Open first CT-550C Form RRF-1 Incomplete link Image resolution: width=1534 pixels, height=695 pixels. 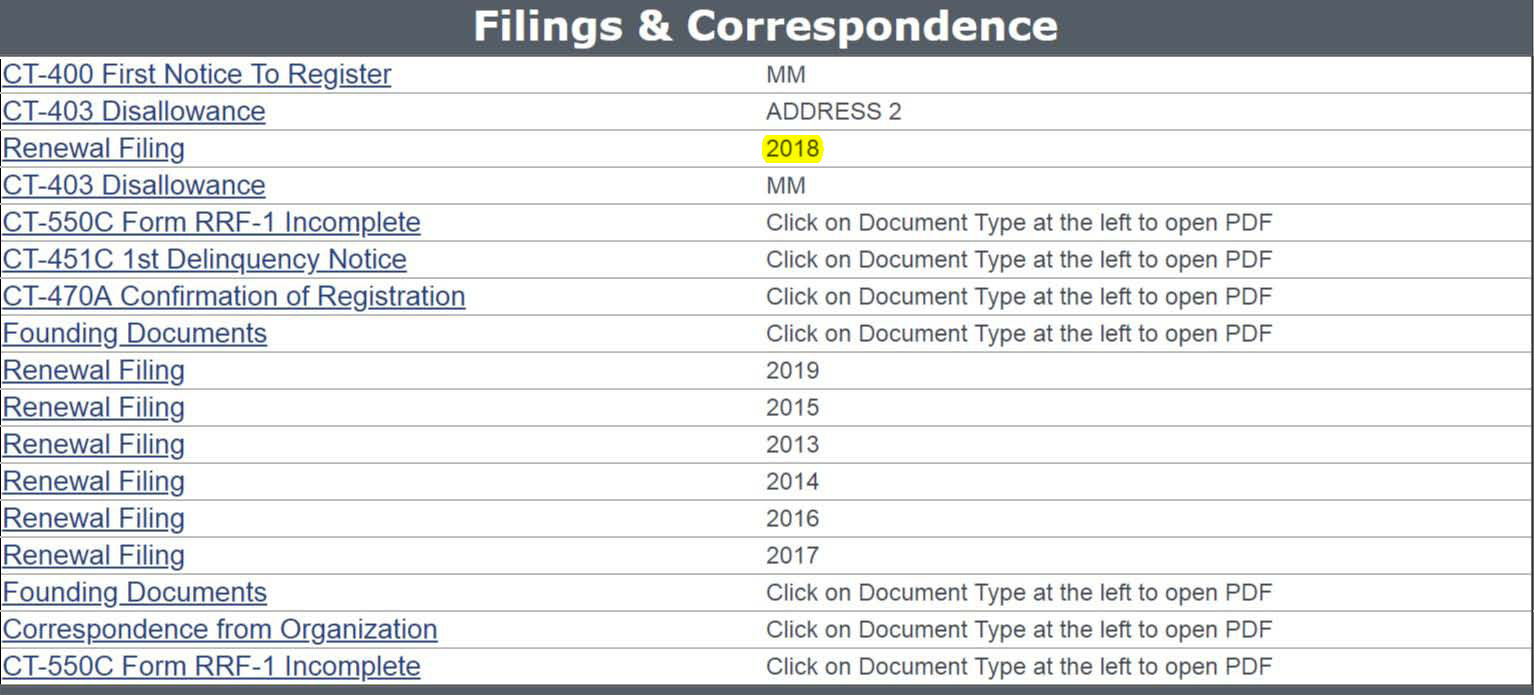[x=212, y=223]
